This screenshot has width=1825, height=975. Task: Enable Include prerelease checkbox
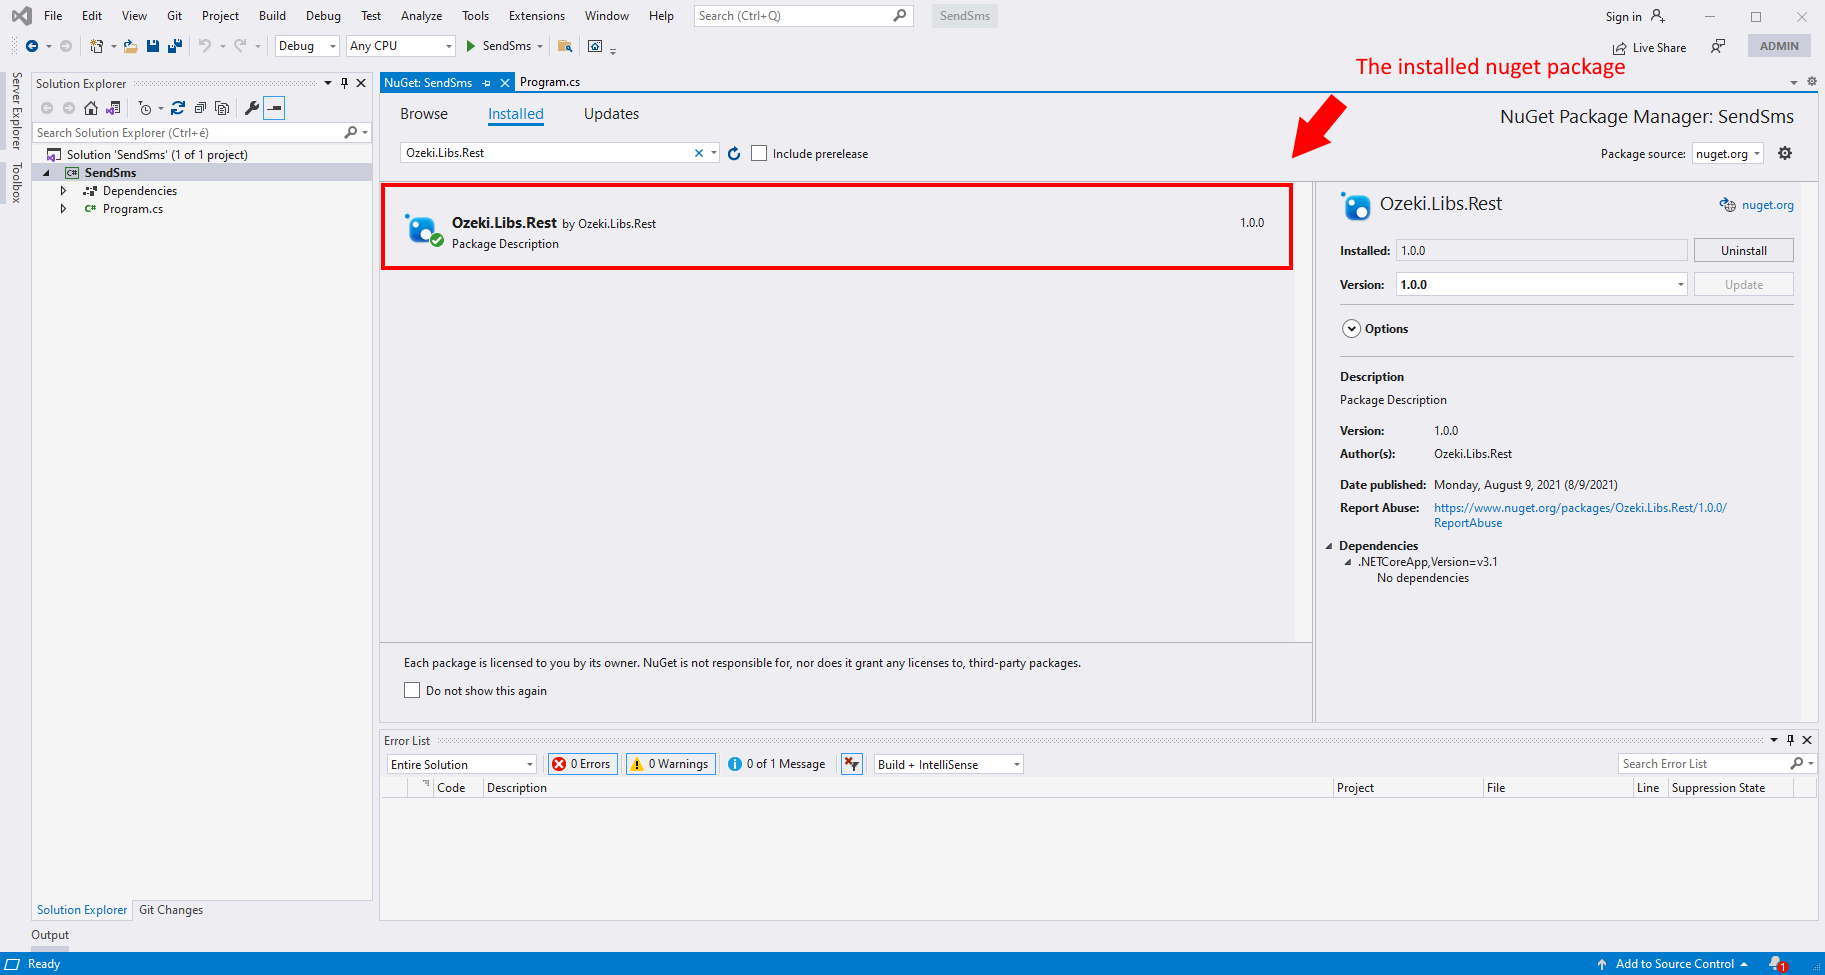tap(759, 153)
